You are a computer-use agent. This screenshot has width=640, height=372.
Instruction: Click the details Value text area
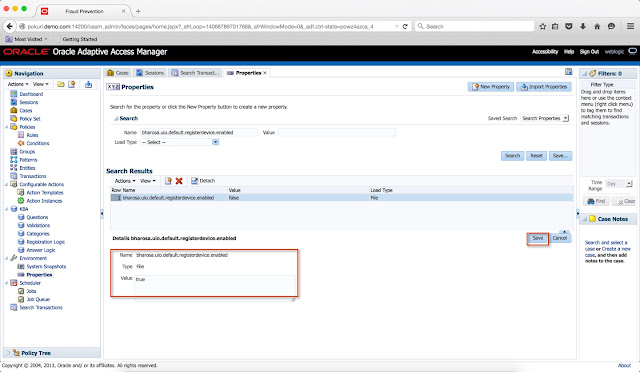tap(215, 287)
